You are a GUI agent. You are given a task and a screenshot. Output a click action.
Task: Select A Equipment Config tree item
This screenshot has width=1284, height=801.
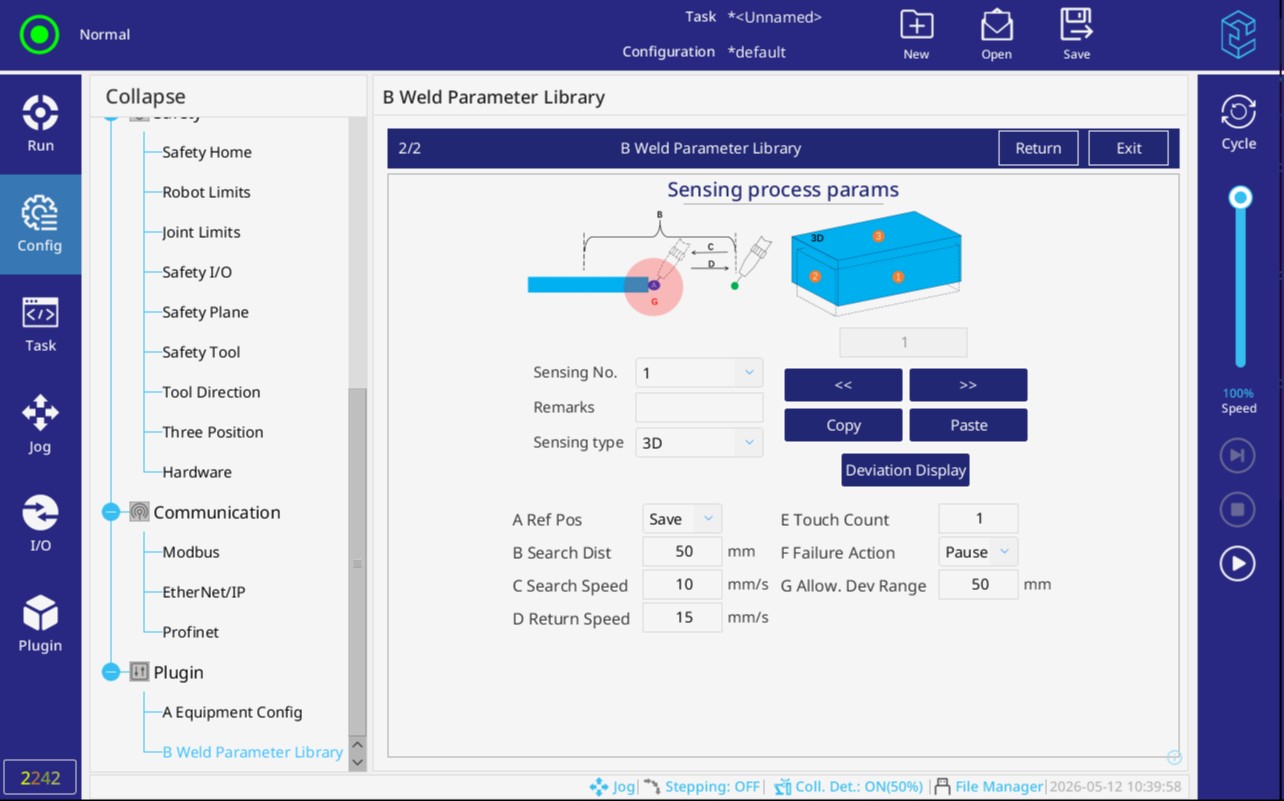pyautogui.click(x=232, y=712)
